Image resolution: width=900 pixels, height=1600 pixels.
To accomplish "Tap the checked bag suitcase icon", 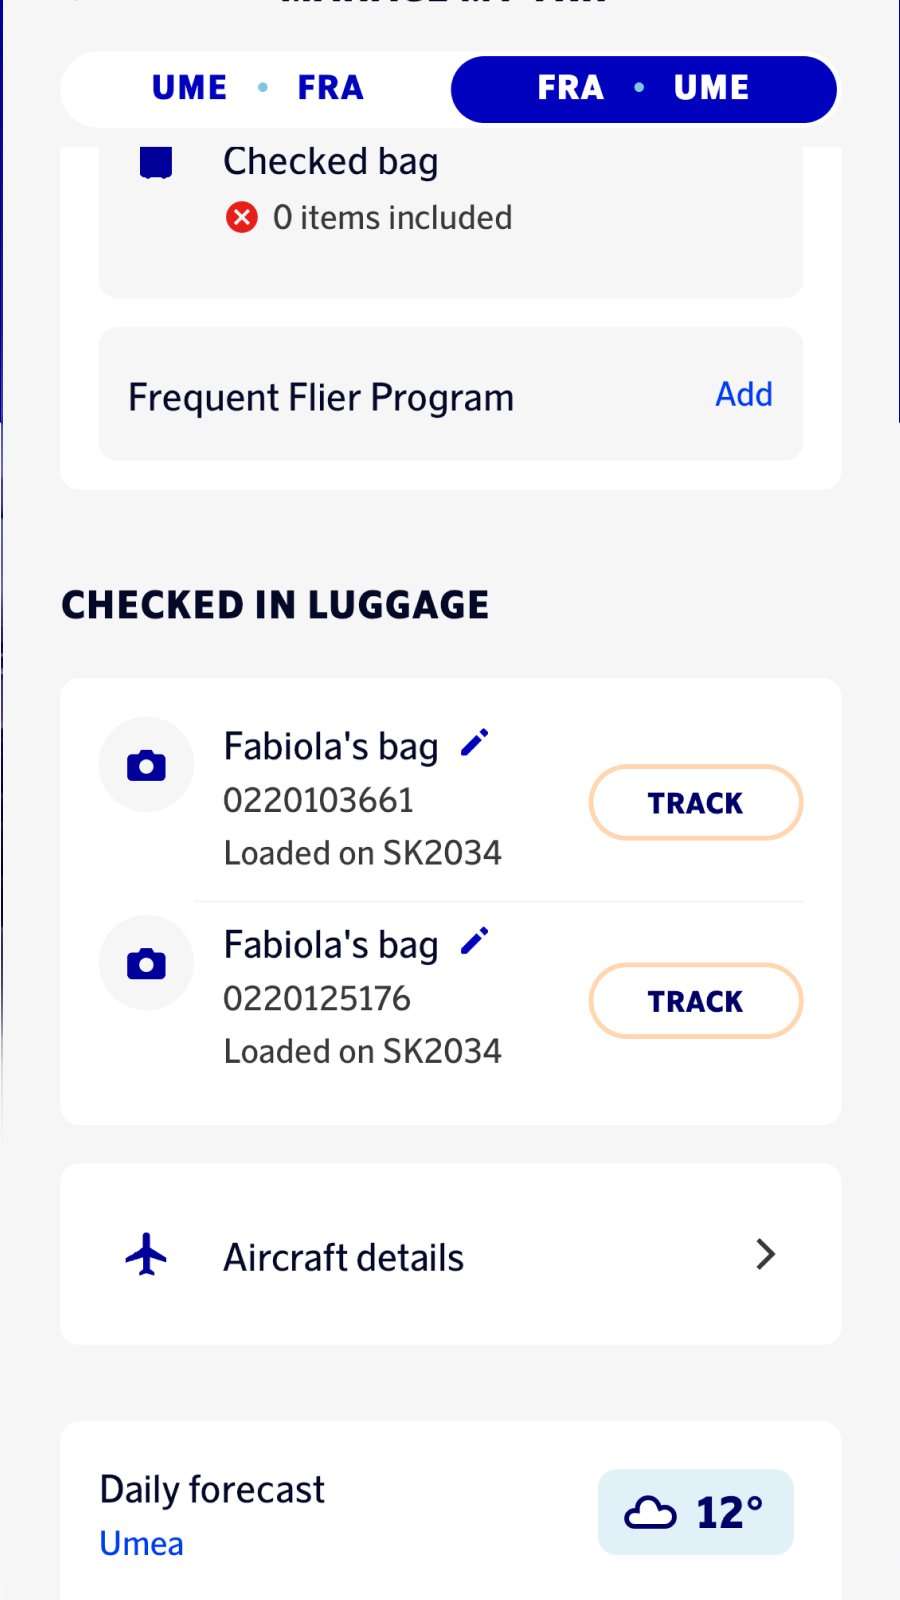I will point(156,162).
